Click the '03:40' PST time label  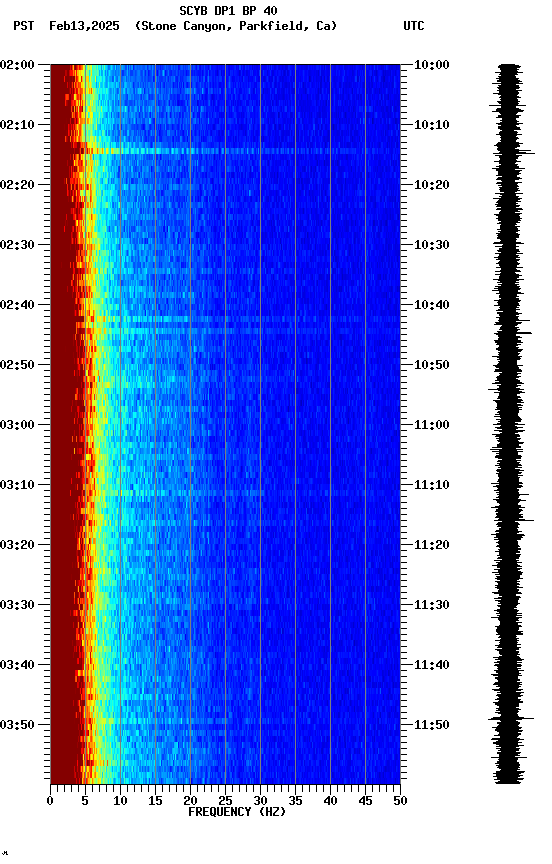(x=17, y=665)
